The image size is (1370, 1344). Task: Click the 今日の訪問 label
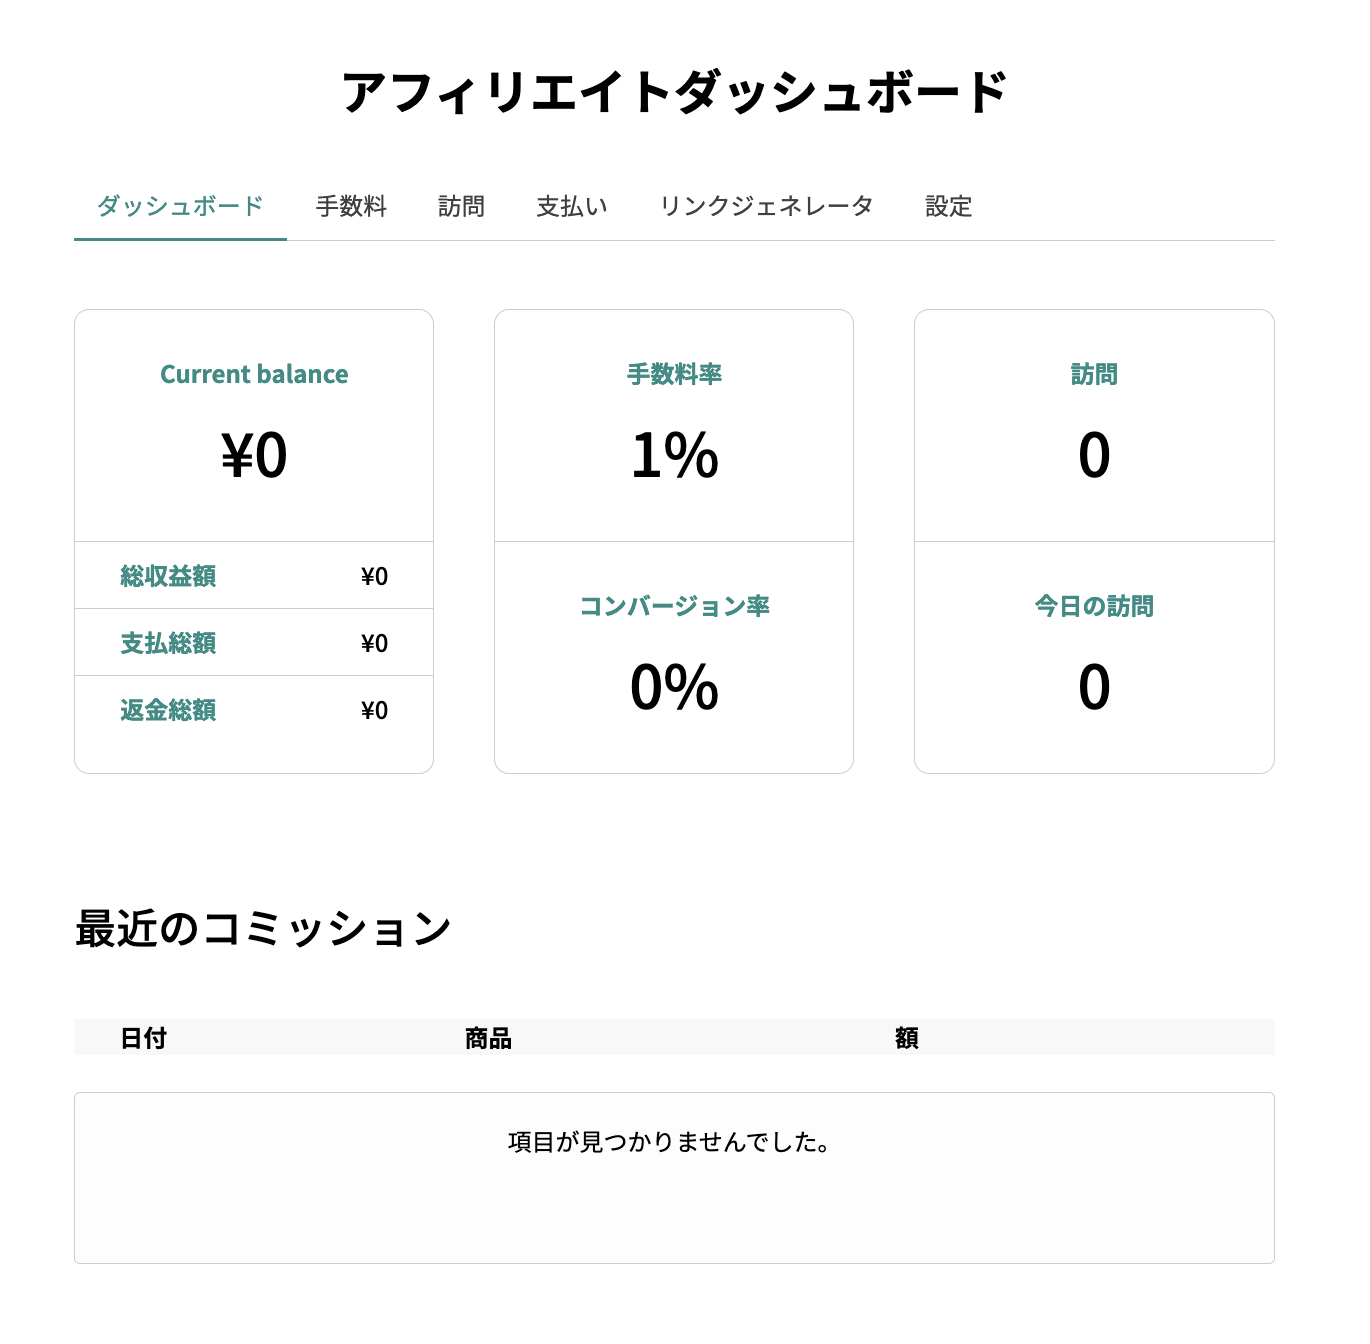pyautogui.click(x=1094, y=606)
